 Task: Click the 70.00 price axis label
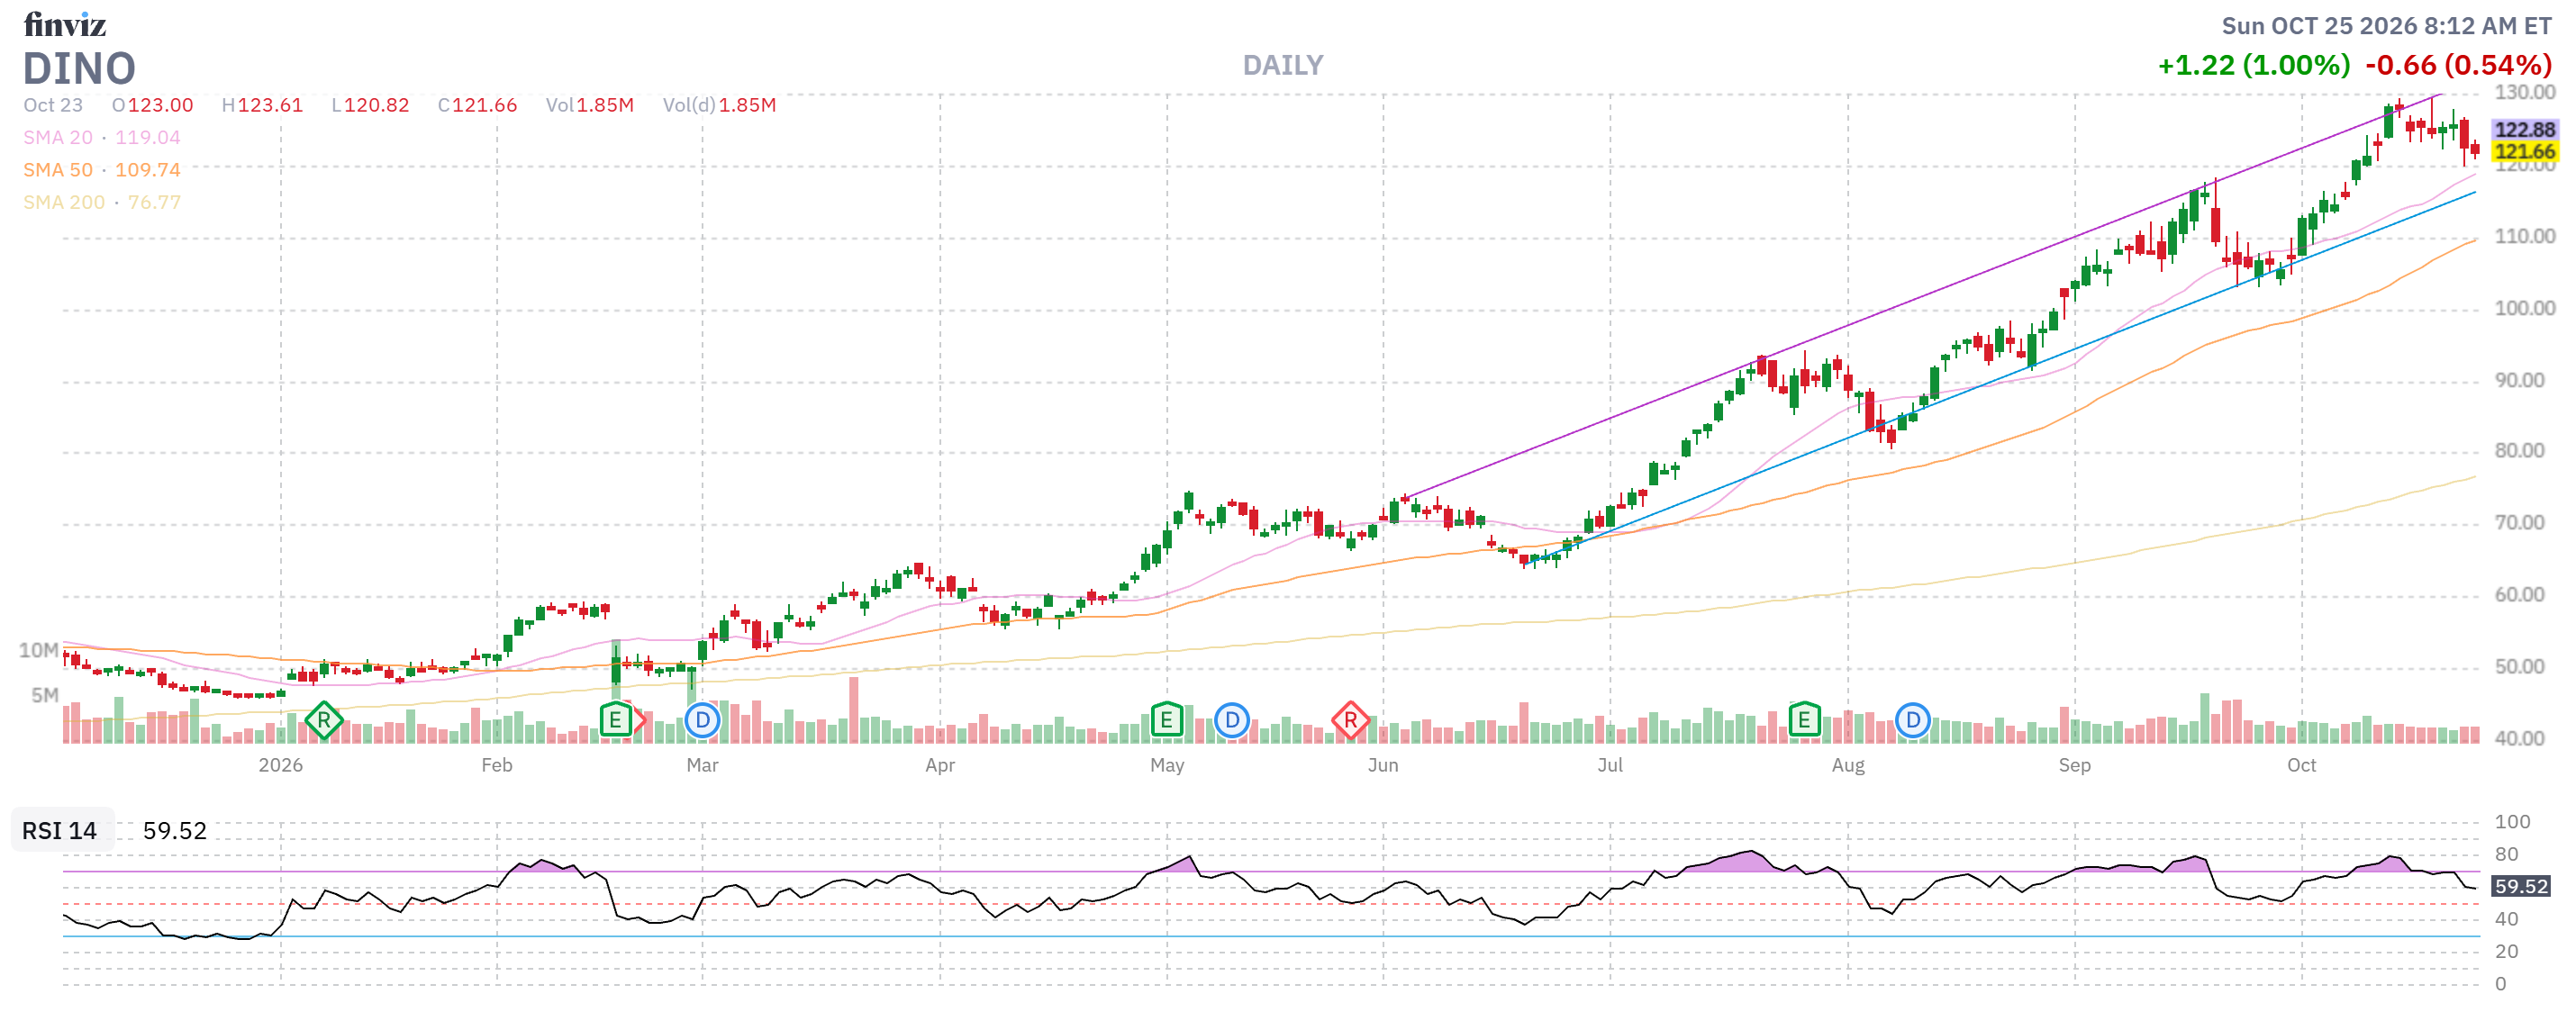[x=2520, y=523]
